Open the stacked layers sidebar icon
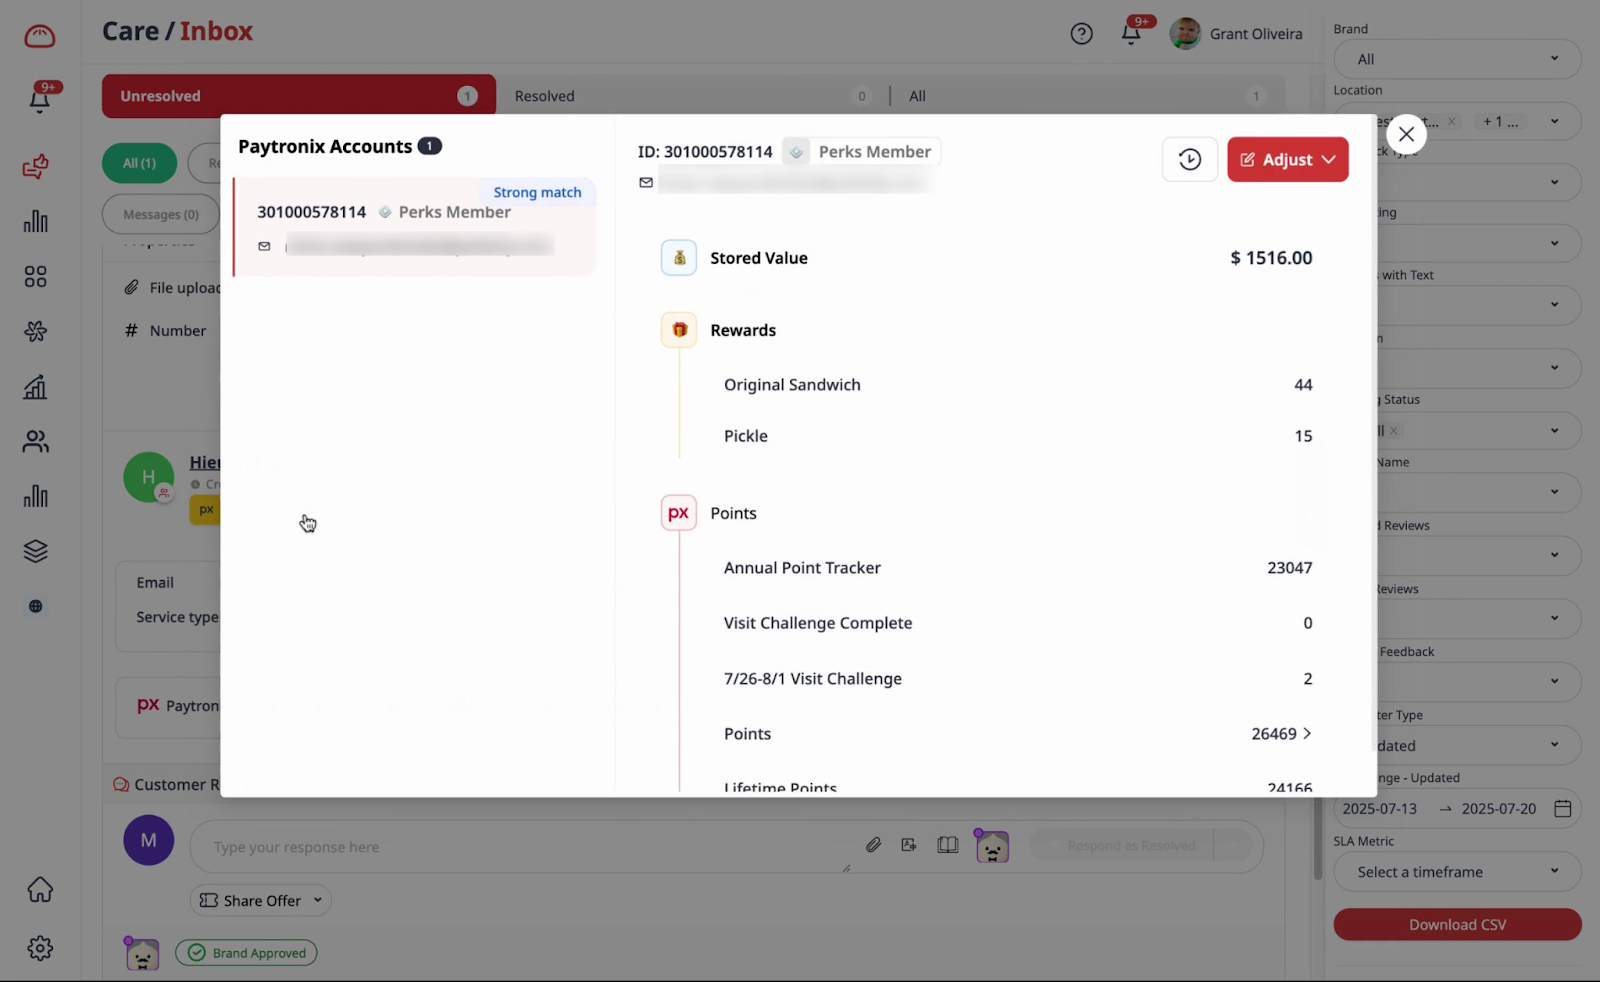This screenshot has width=1600, height=982. 36,551
